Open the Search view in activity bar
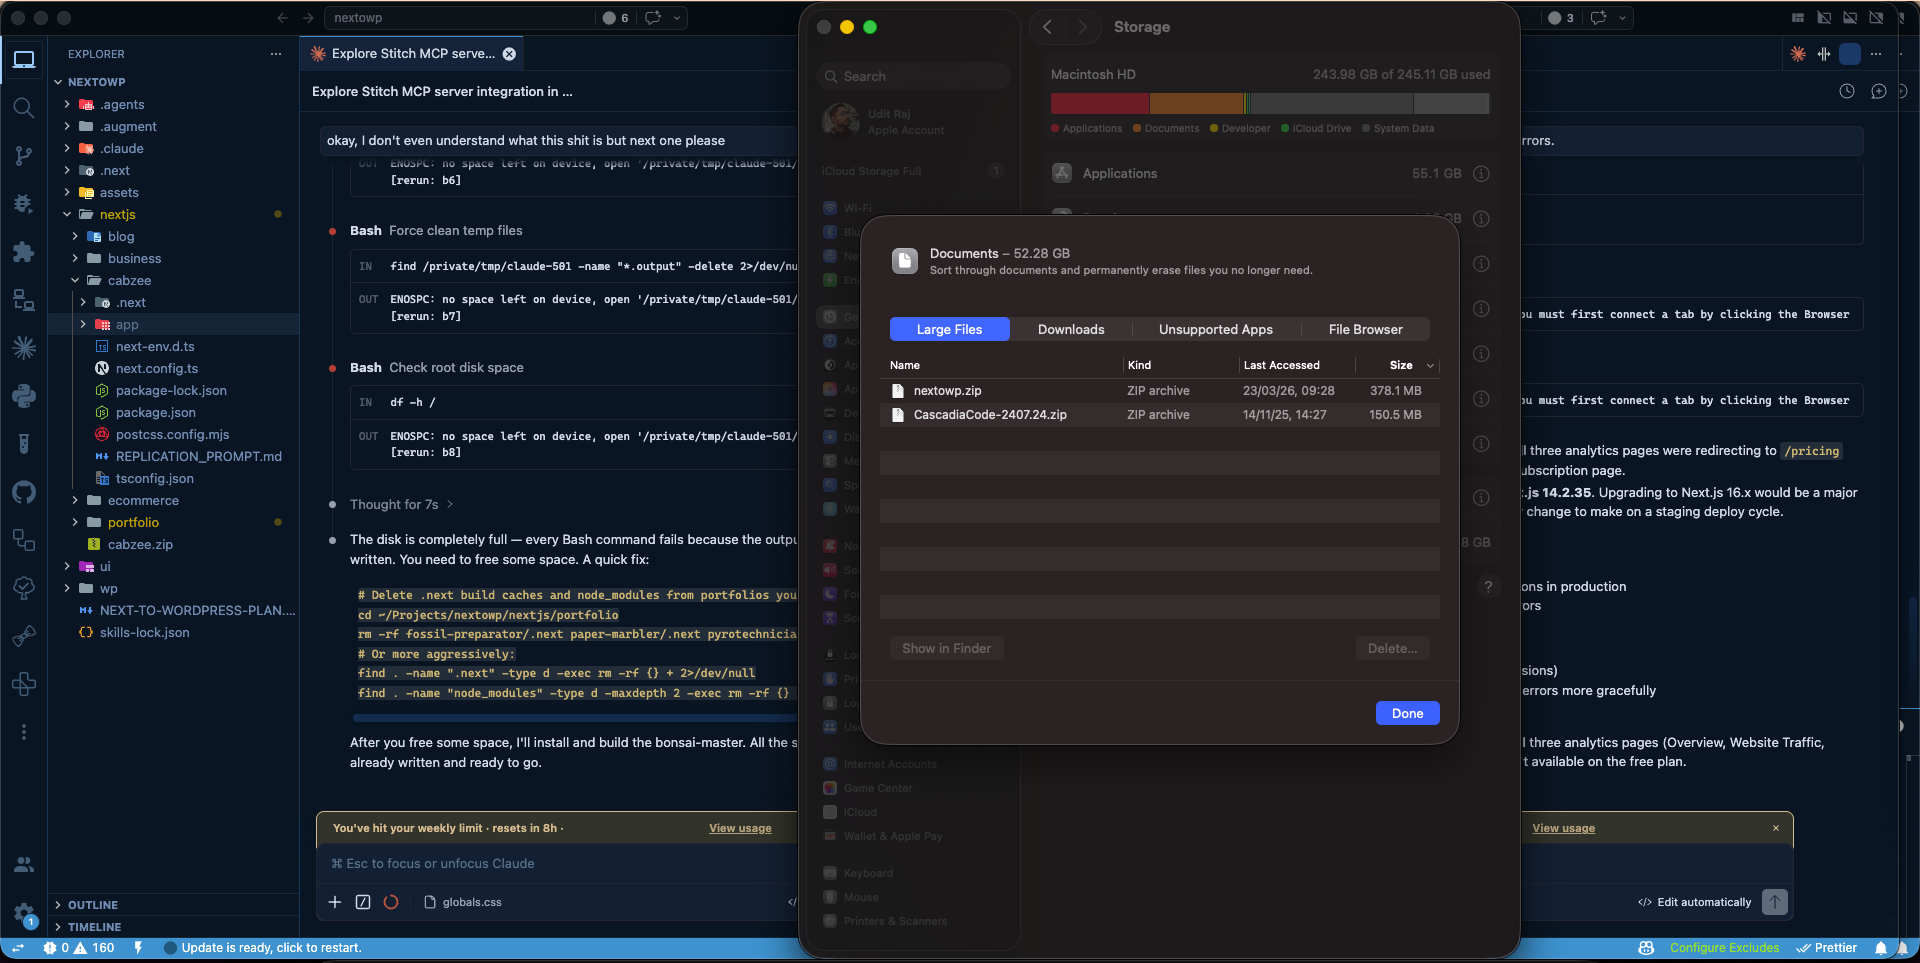 point(24,107)
